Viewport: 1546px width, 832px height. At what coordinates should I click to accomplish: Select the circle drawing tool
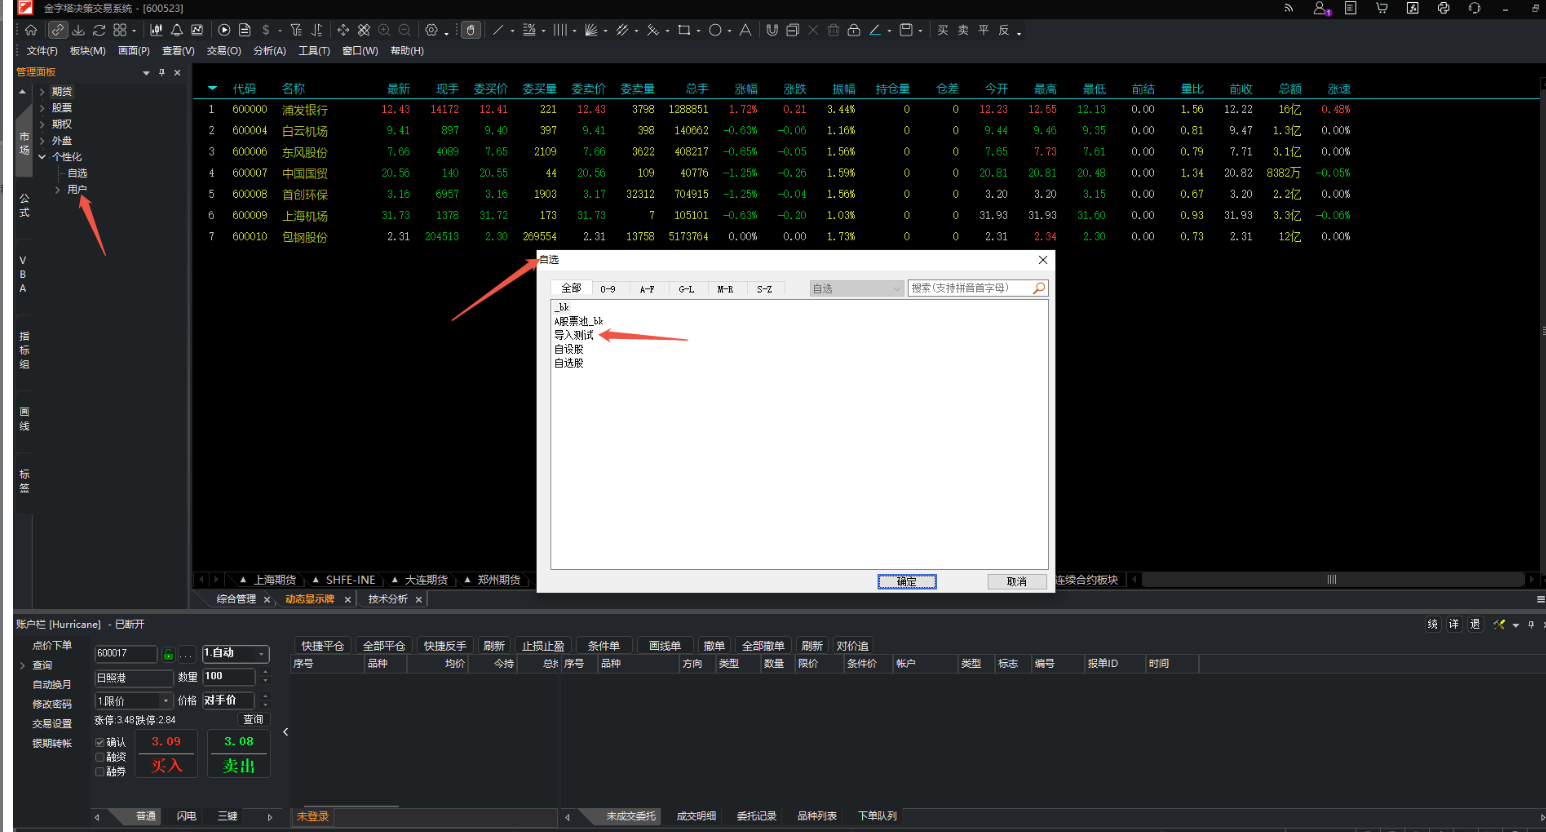[715, 30]
